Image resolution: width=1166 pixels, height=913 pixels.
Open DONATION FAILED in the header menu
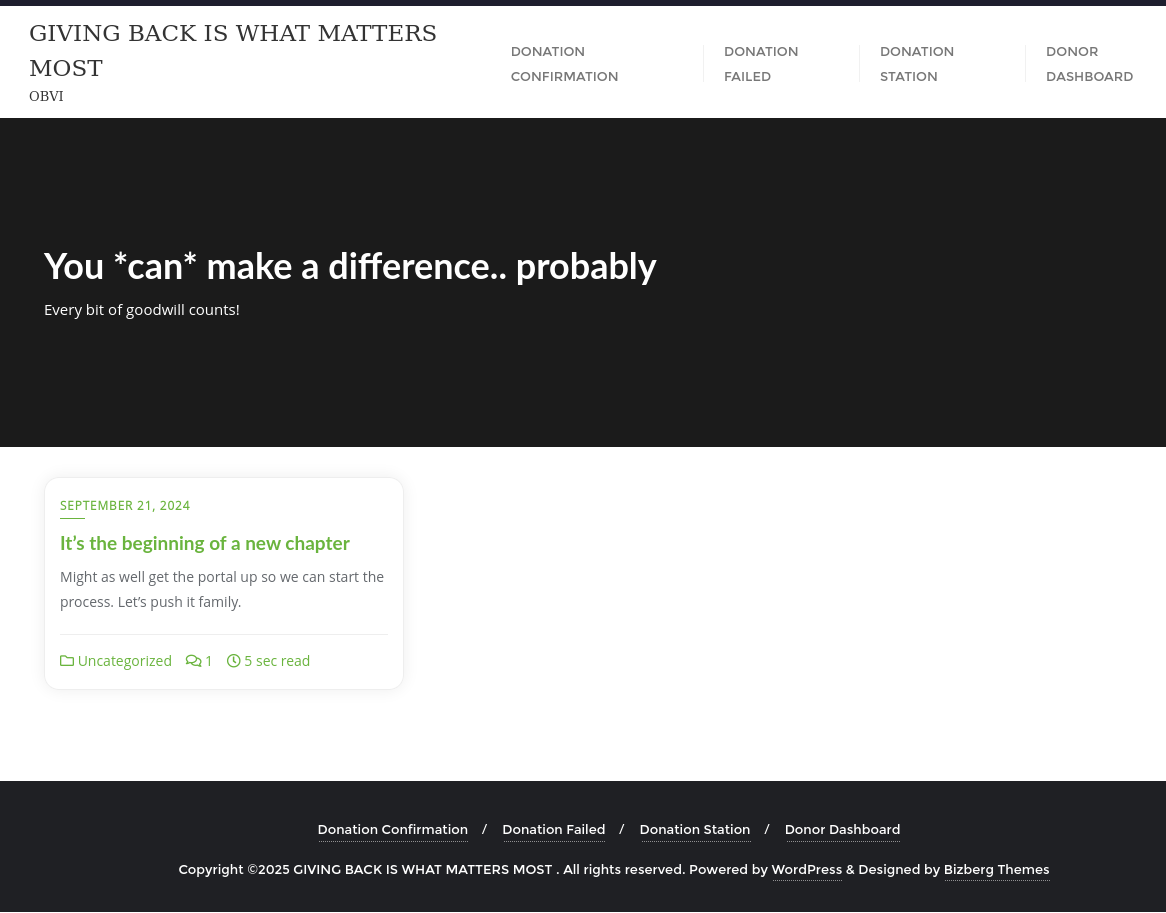click(761, 63)
